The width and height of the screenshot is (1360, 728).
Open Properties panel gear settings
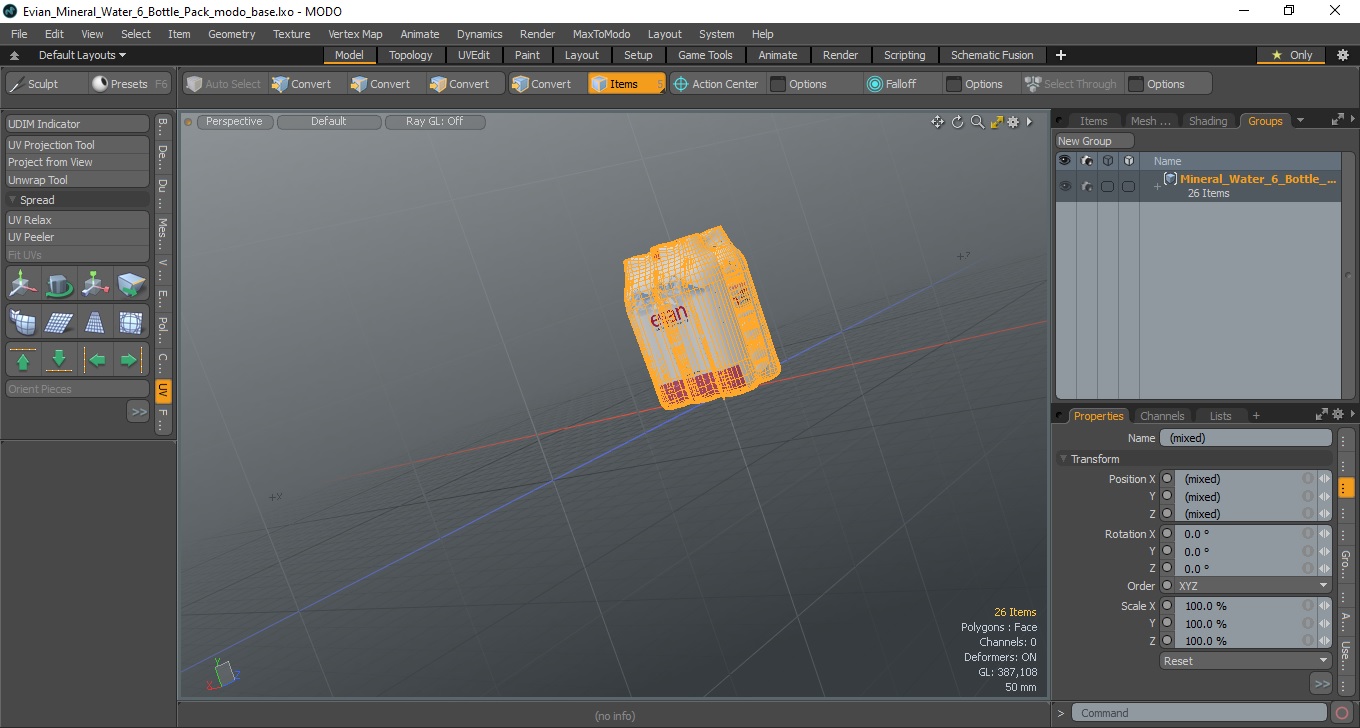pyautogui.click(x=1338, y=415)
